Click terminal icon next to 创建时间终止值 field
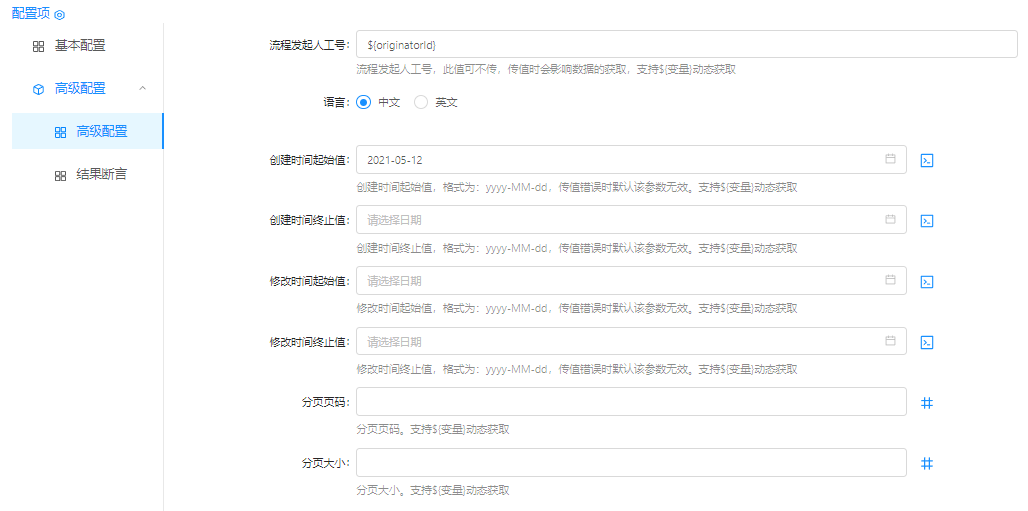1028x511 pixels. [926, 221]
